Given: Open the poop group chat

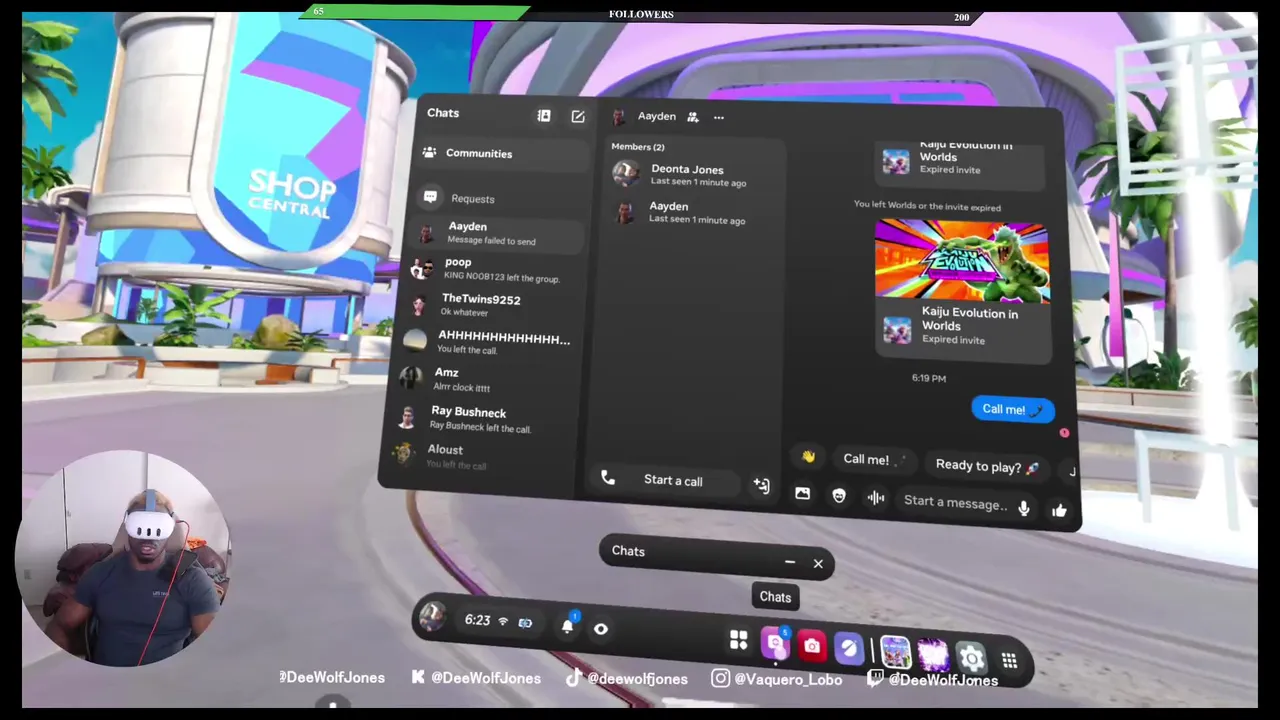Looking at the screenshot, I should tap(496, 269).
